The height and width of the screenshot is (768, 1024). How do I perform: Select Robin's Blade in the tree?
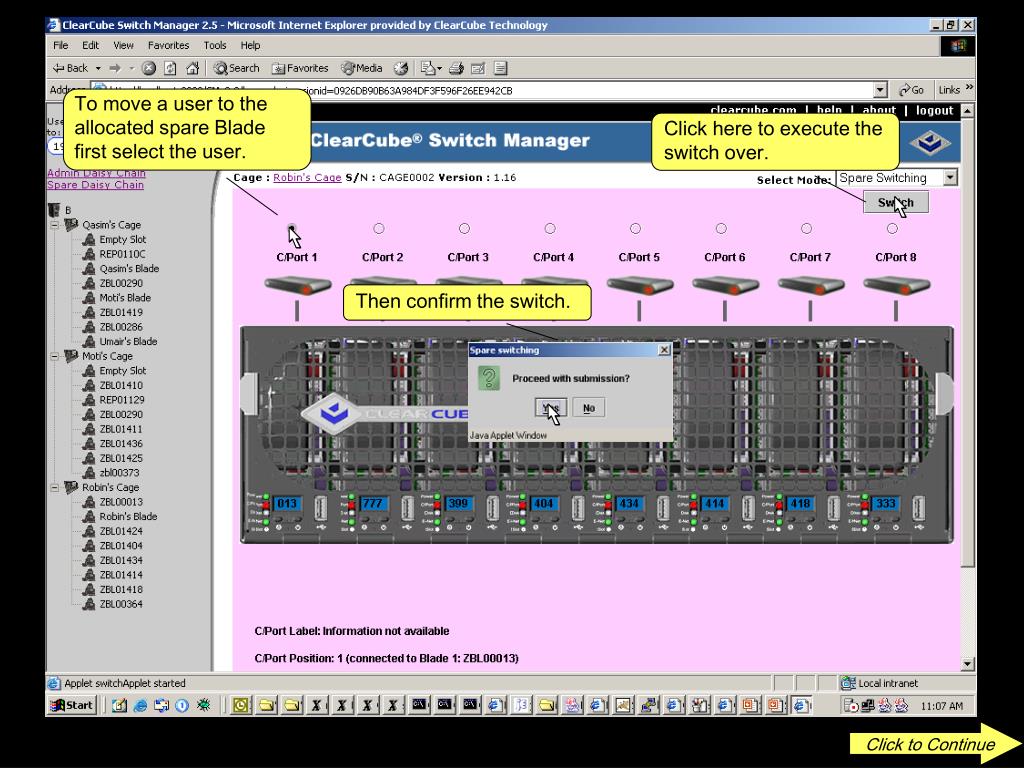coord(128,517)
